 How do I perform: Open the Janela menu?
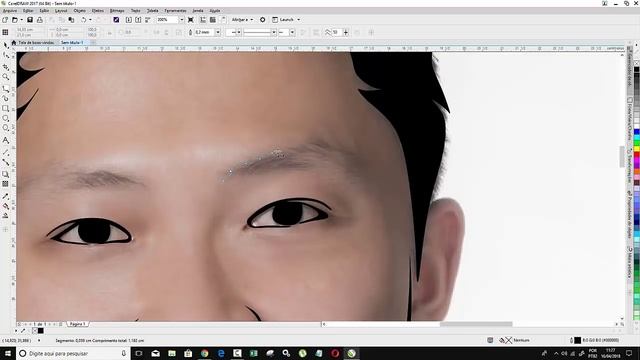[198, 11]
